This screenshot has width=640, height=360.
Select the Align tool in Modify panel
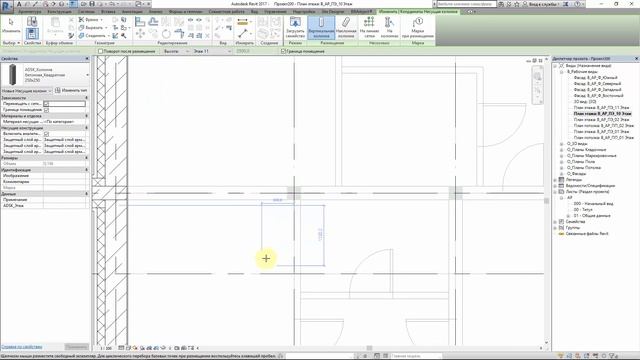140,21
